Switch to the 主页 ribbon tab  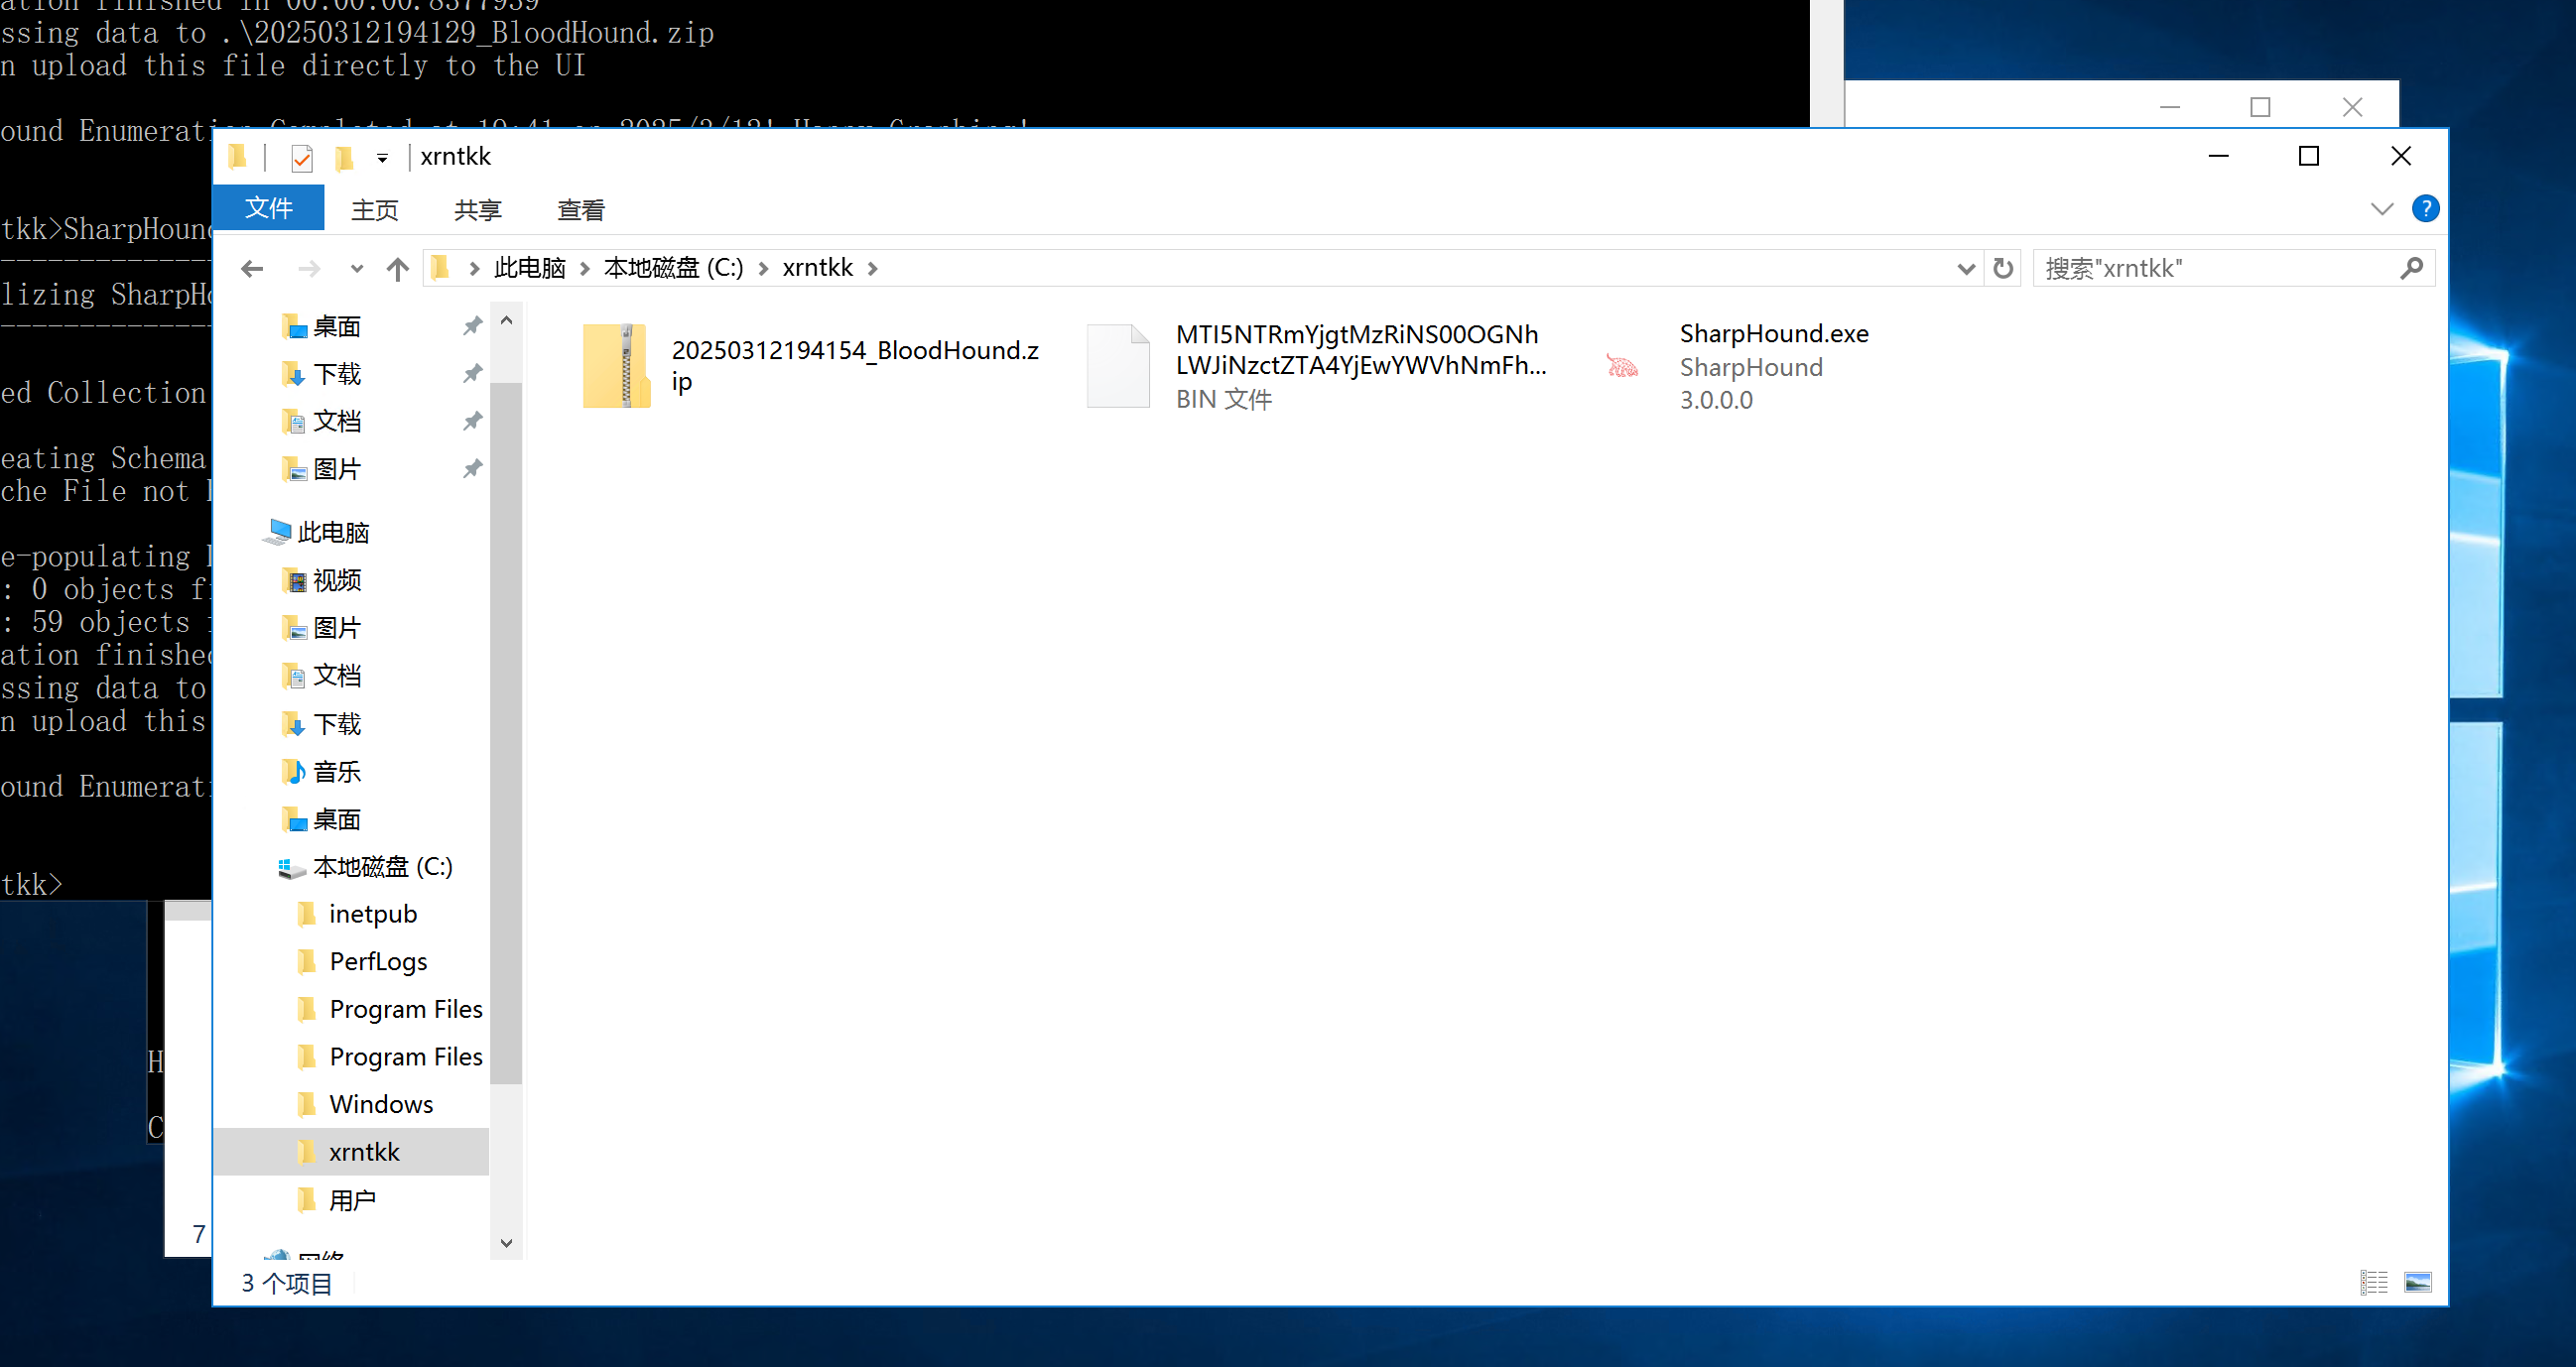pyautogui.click(x=375, y=209)
